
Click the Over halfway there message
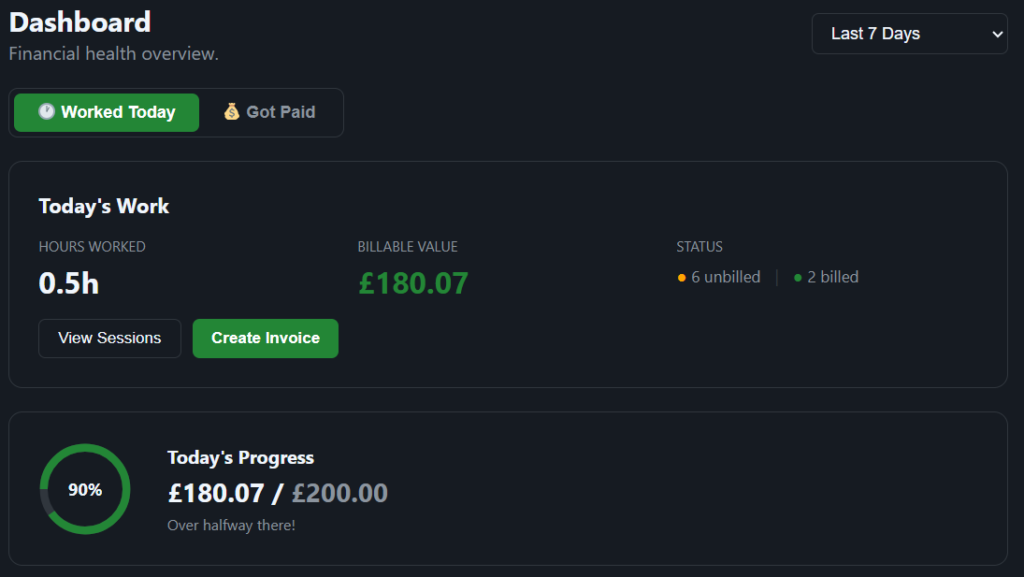[231, 525]
